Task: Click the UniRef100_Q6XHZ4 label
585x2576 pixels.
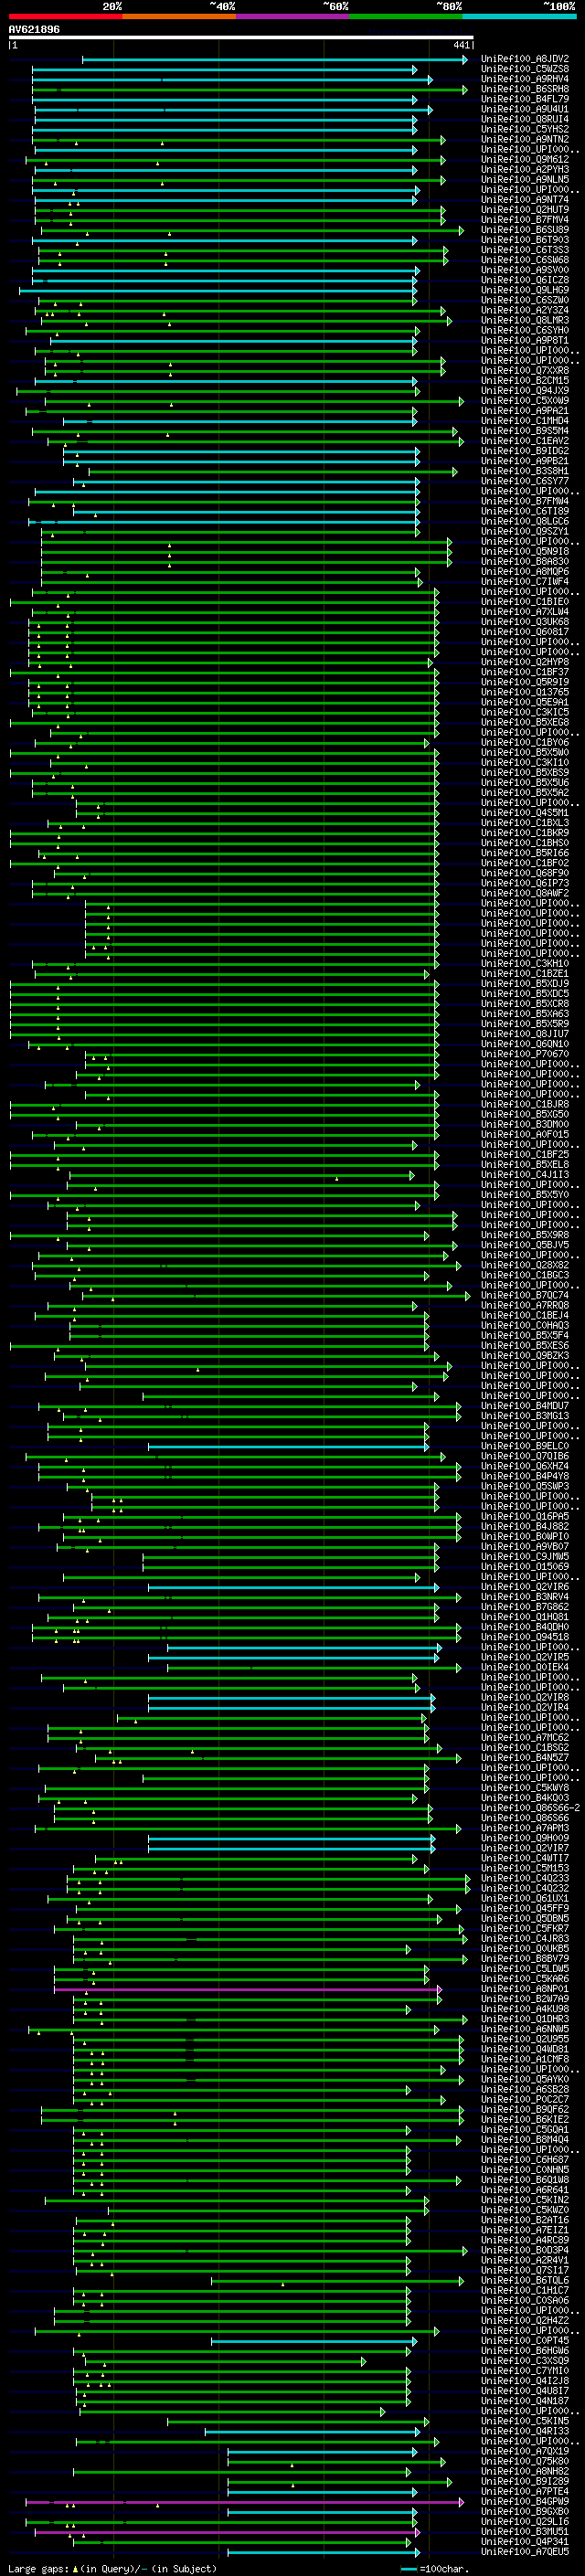Action: [x=525, y=1466]
